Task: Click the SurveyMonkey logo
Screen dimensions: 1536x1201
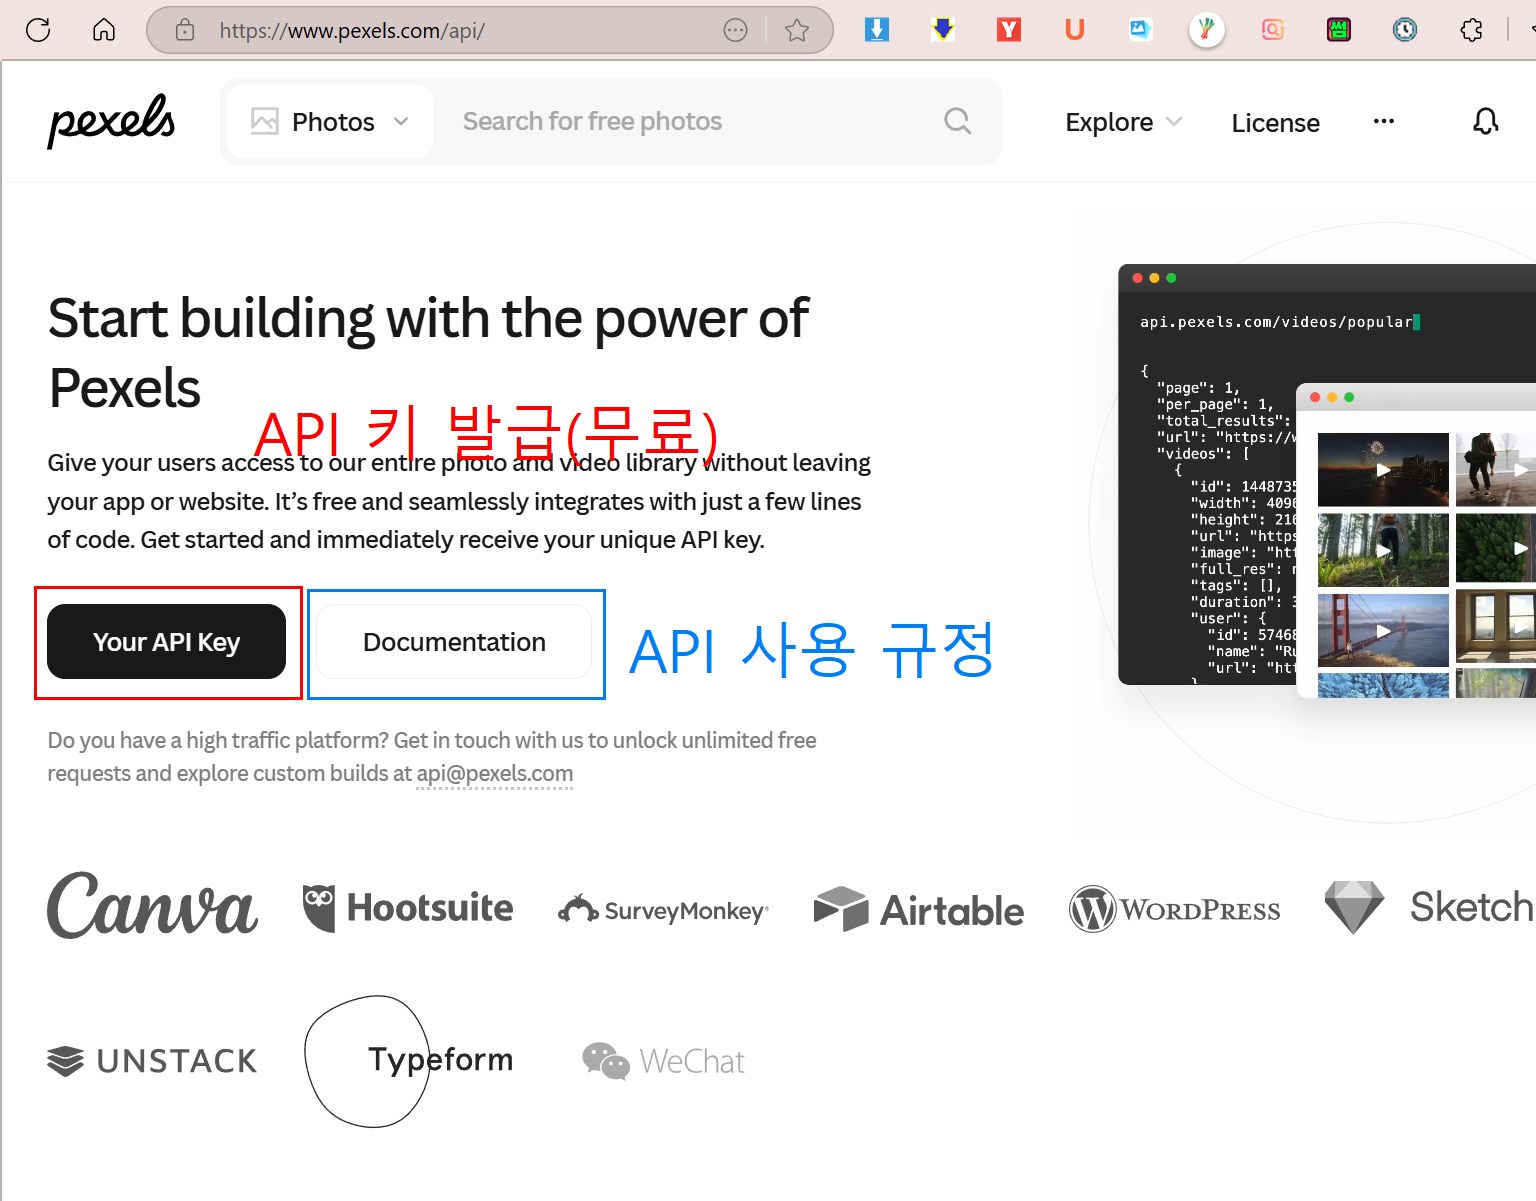Action: (663, 910)
